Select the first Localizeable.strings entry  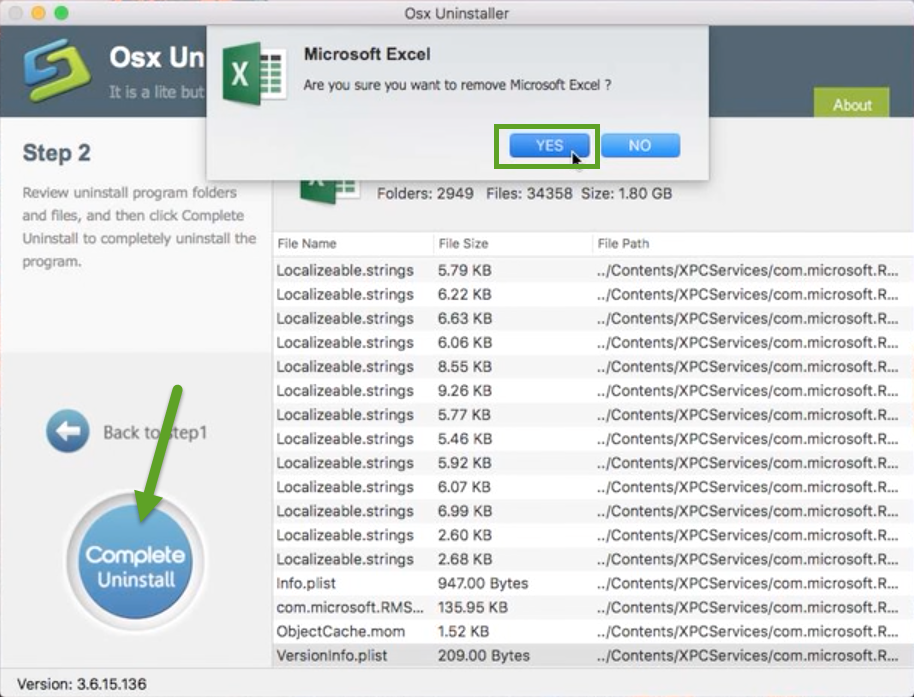[345, 270]
